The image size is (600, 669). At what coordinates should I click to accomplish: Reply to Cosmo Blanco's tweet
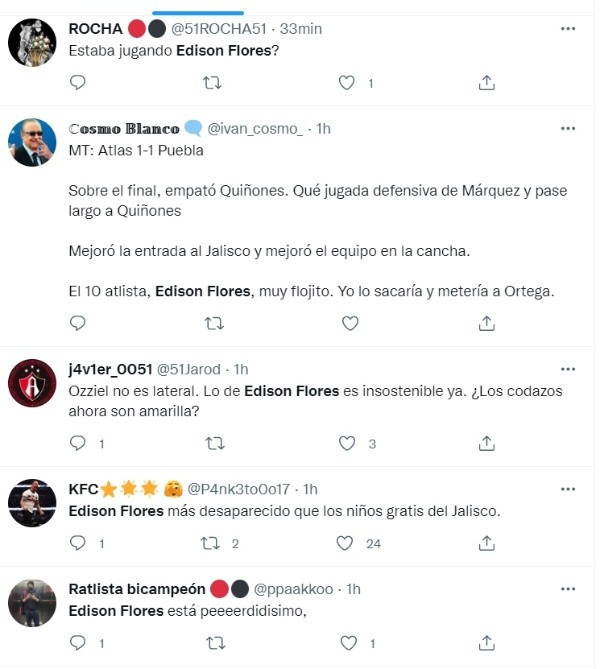point(78,323)
